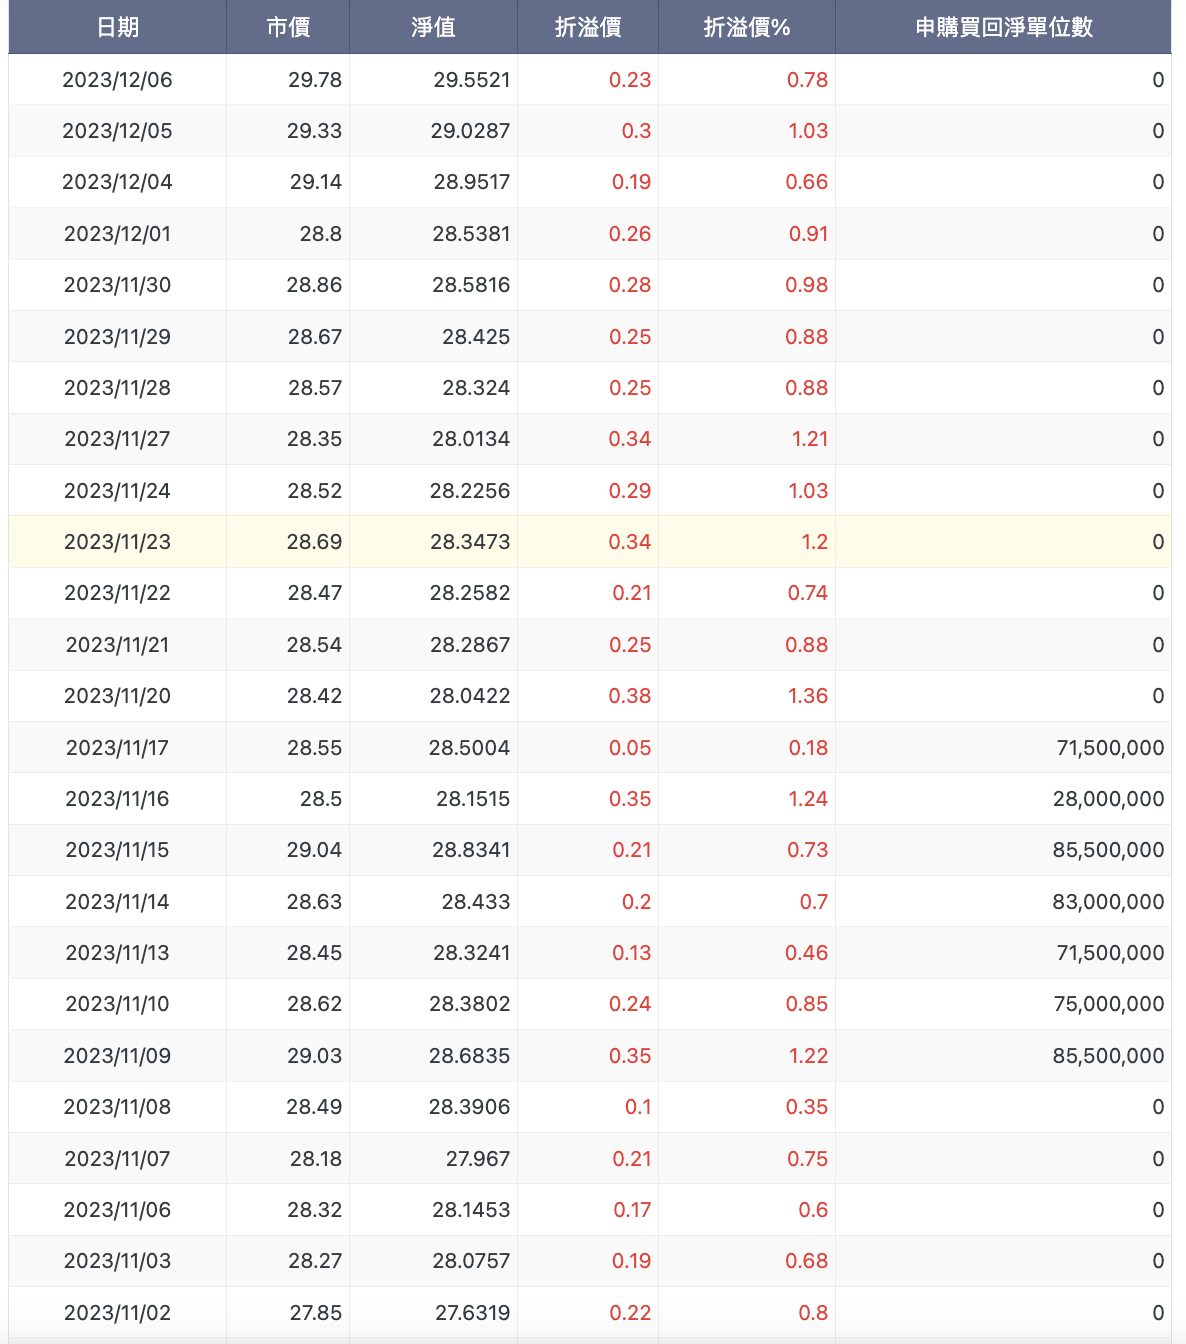Viewport: 1186px width, 1344px height.
Task: Click the 日期 column header
Action: 118,27
